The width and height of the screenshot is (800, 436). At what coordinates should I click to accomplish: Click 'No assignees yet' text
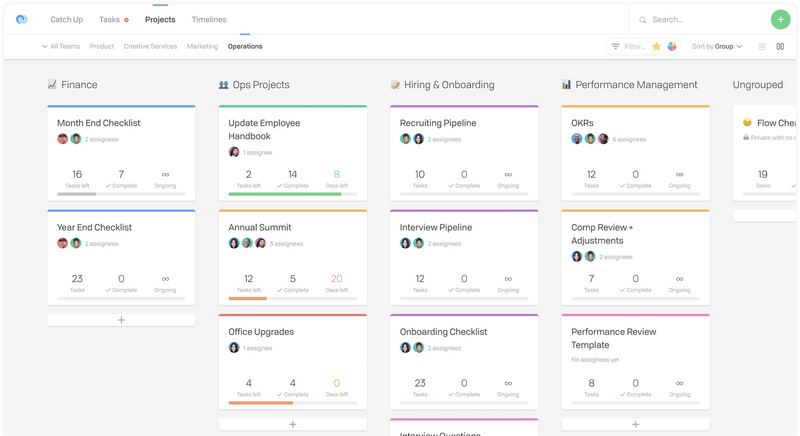coord(595,360)
